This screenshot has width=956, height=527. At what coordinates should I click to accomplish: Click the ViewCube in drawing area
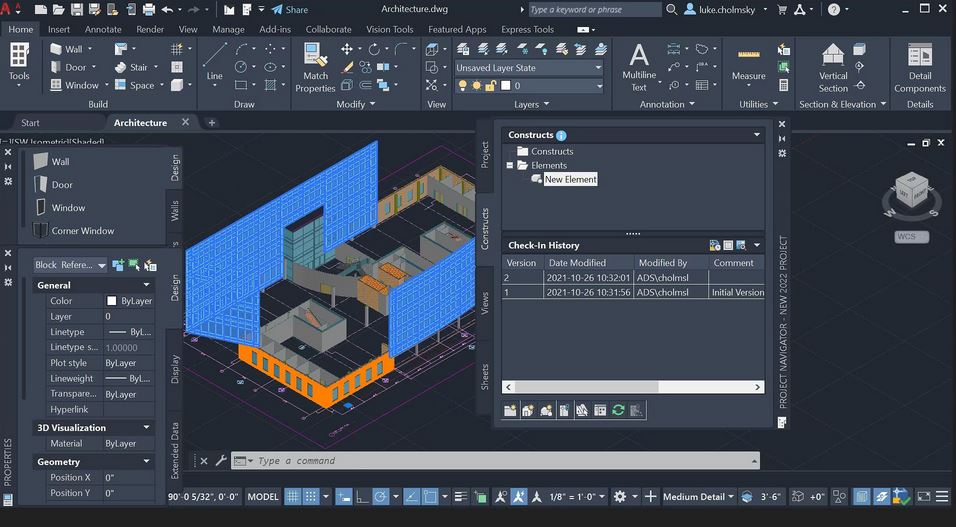912,191
